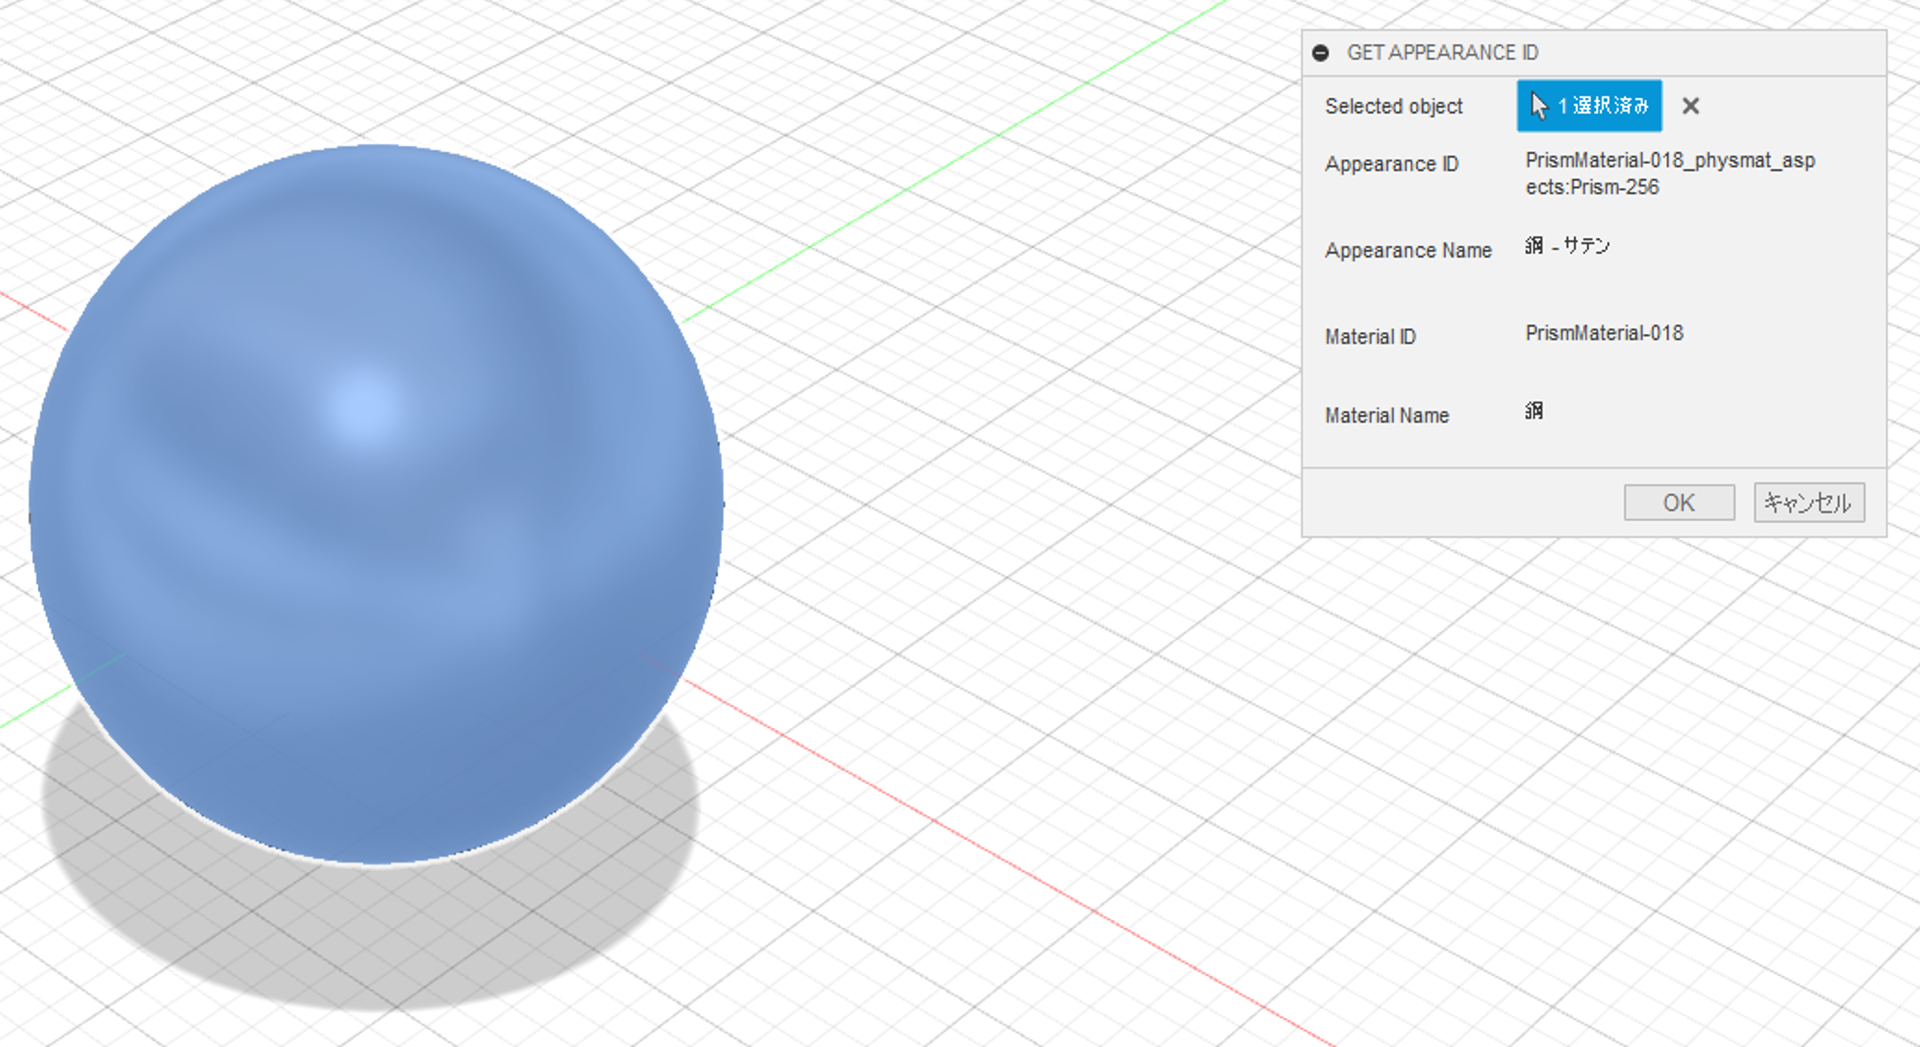Click the Appearance Name value 鋼 - サテン
The width and height of the screenshot is (1920, 1047).
tap(1568, 246)
